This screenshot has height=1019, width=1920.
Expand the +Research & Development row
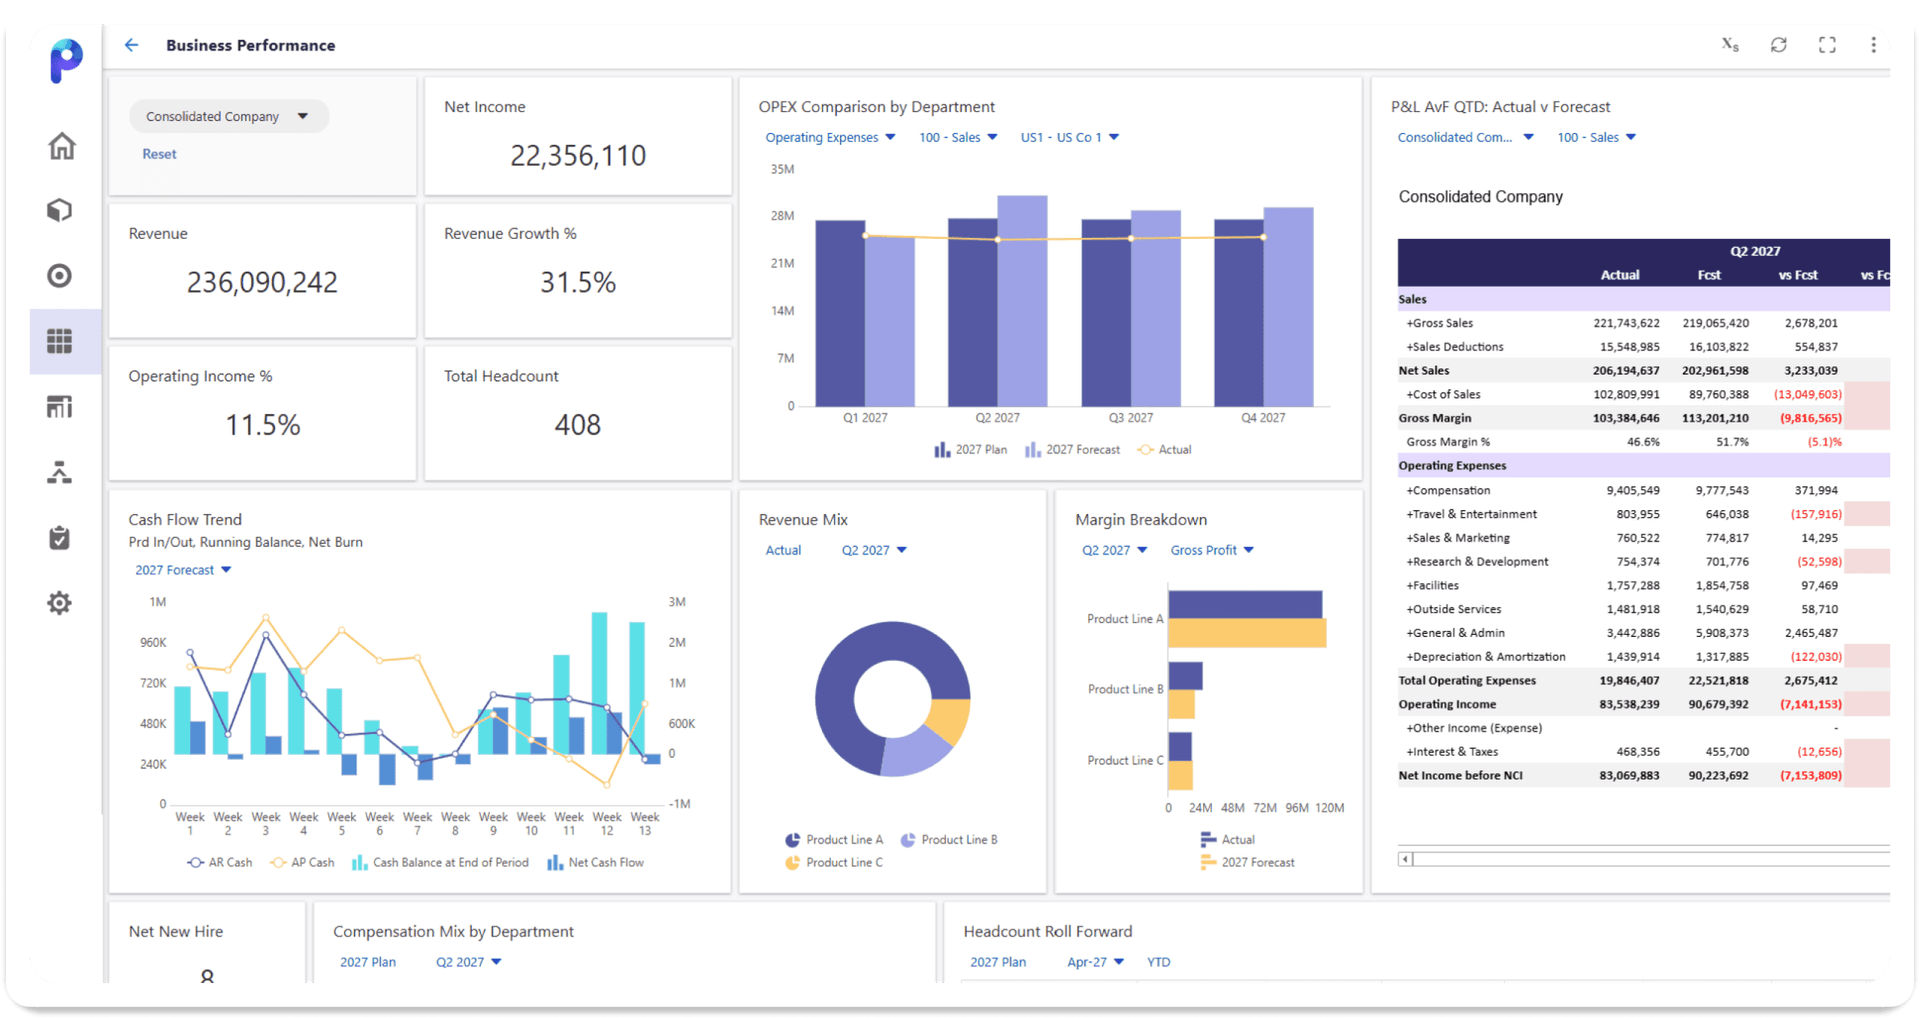pos(1477,562)
